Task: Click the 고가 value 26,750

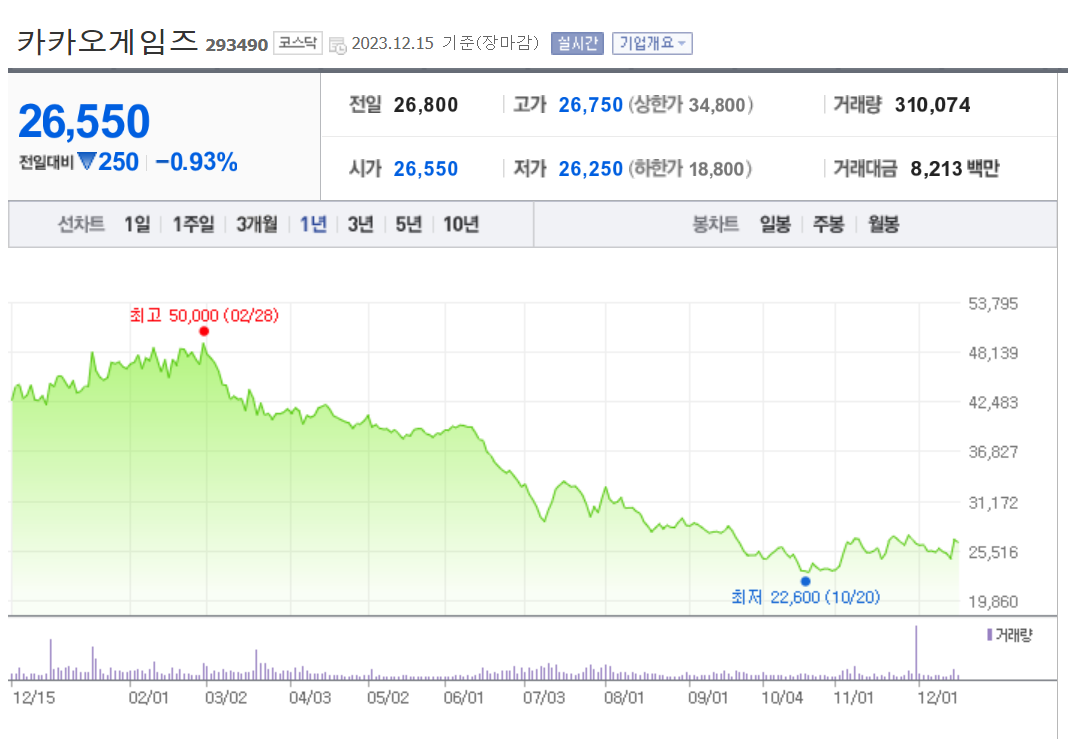Action: (x=591, y=105)
